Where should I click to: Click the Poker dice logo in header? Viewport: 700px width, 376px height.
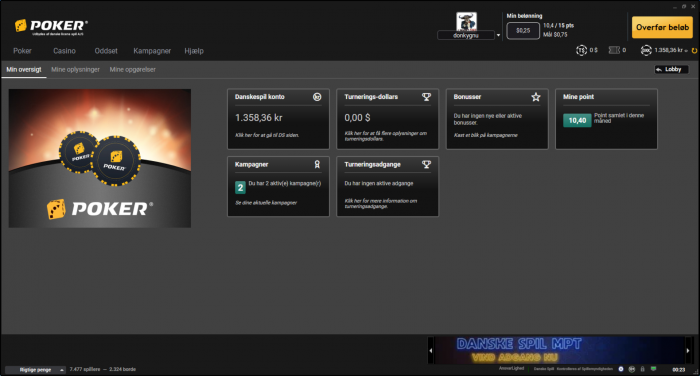(51, 27)
